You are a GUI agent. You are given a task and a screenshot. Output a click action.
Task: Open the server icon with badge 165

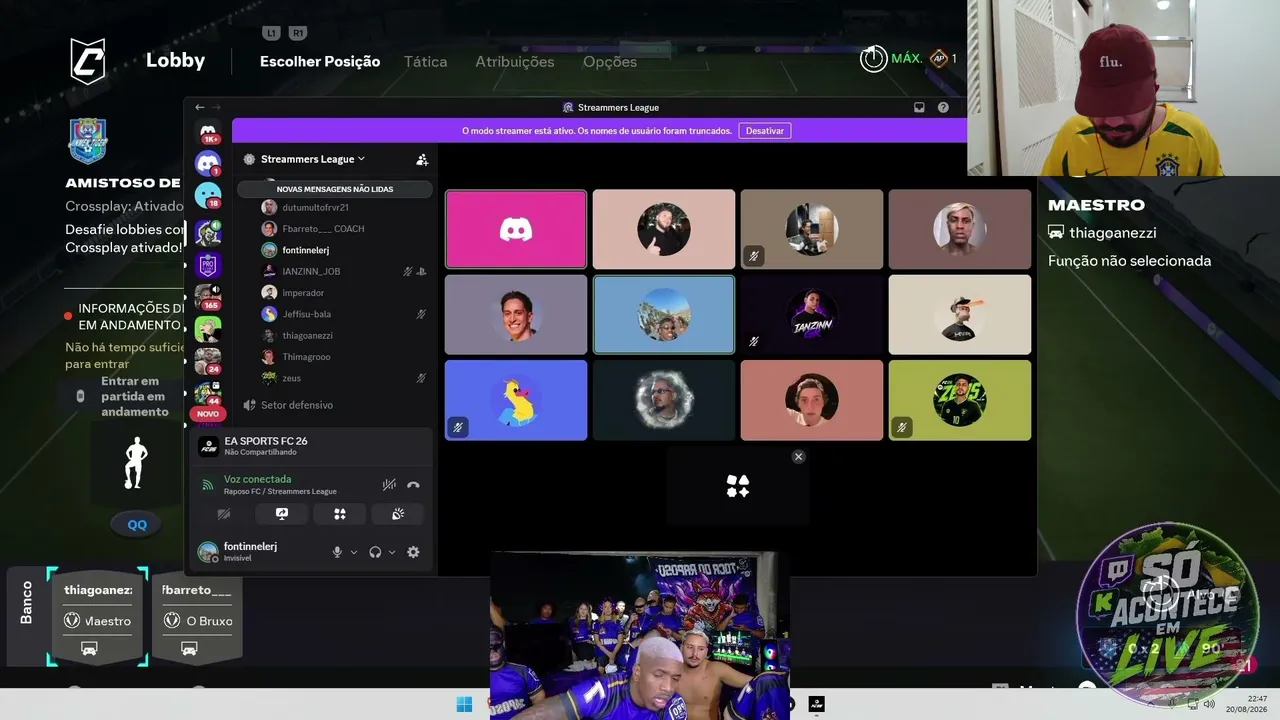[x=208, y=296]
